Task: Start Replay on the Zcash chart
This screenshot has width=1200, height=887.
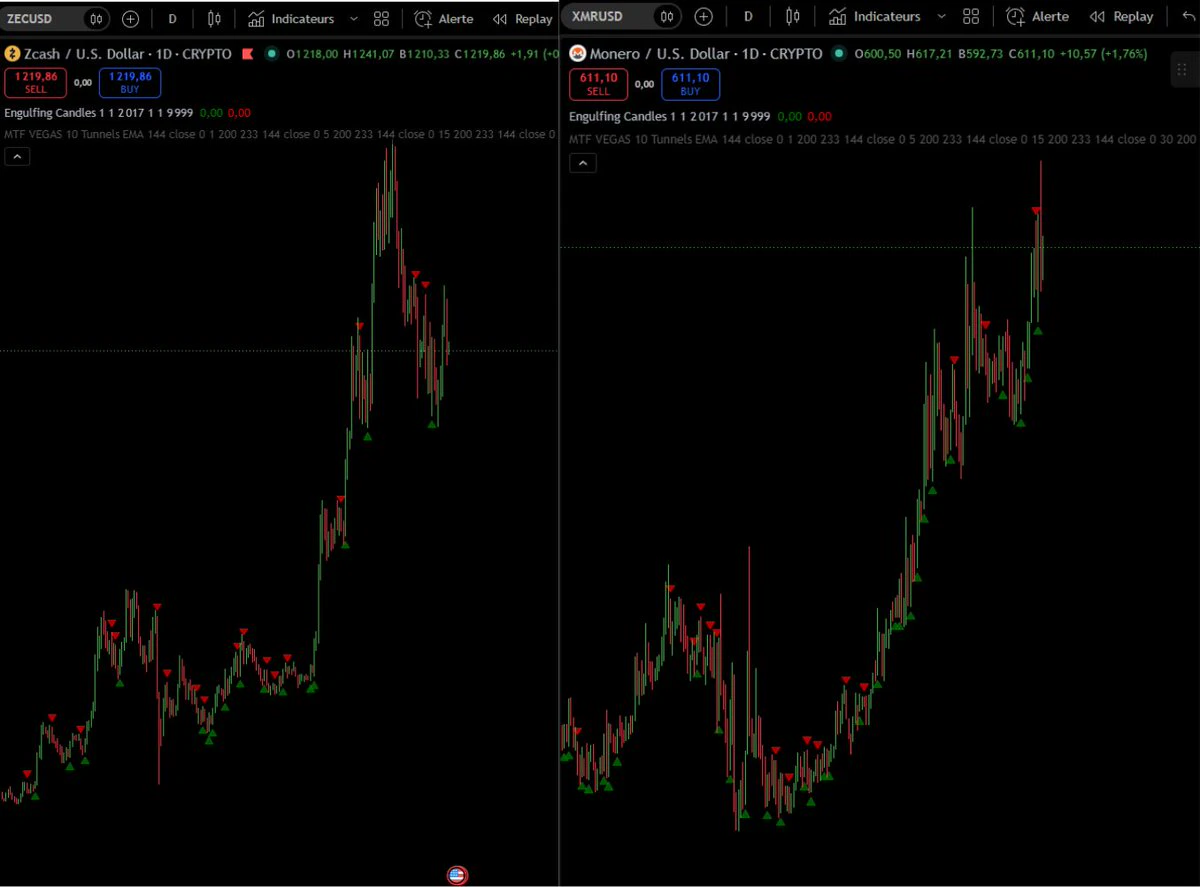Action: point(522,19)
